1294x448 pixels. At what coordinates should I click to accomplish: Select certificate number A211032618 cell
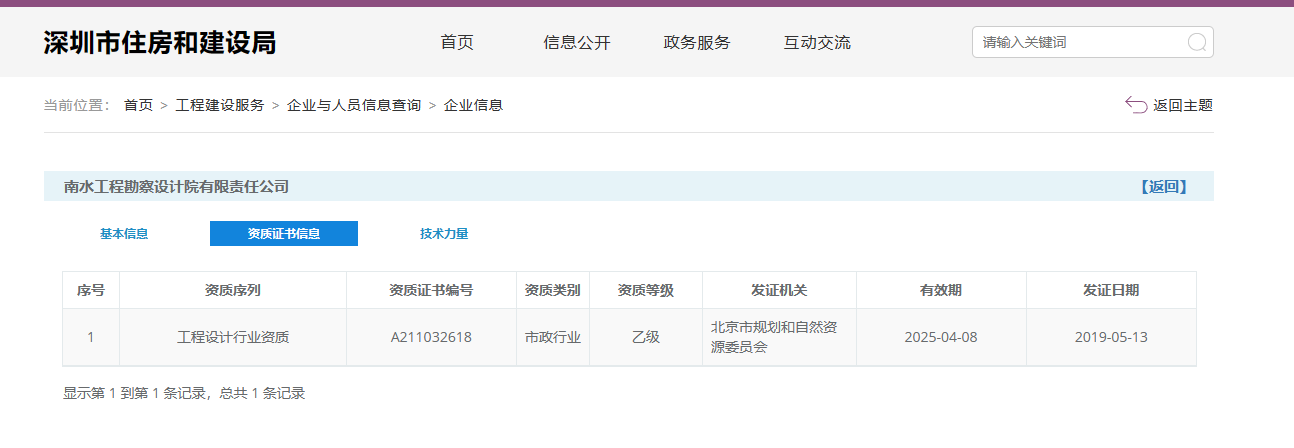(431, 337)
